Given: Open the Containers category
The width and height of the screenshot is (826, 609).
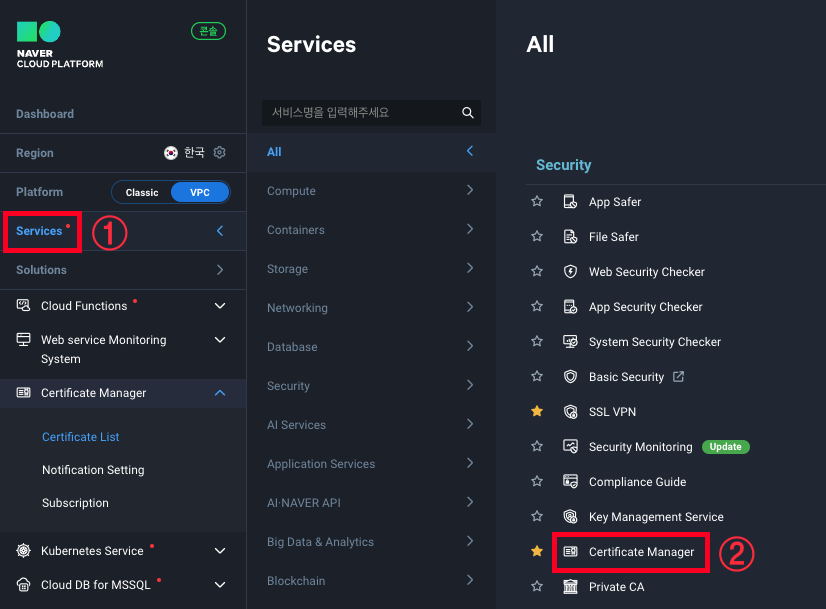Looking at the screenshot, I should pos(371,230).
